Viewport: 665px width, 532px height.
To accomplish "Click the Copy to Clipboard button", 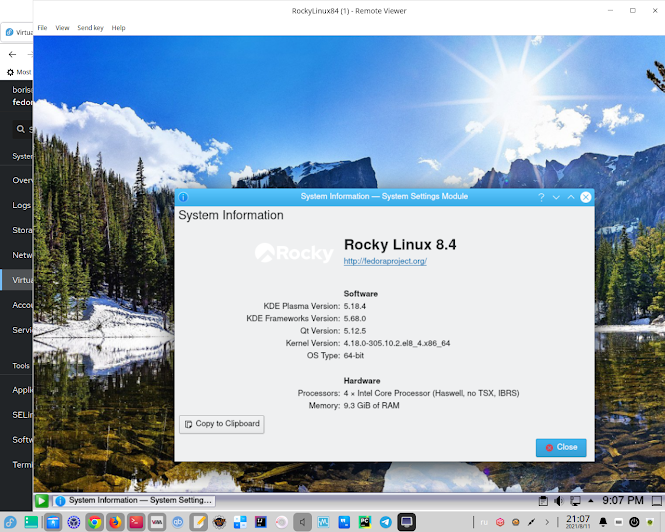I will (222, 424).
